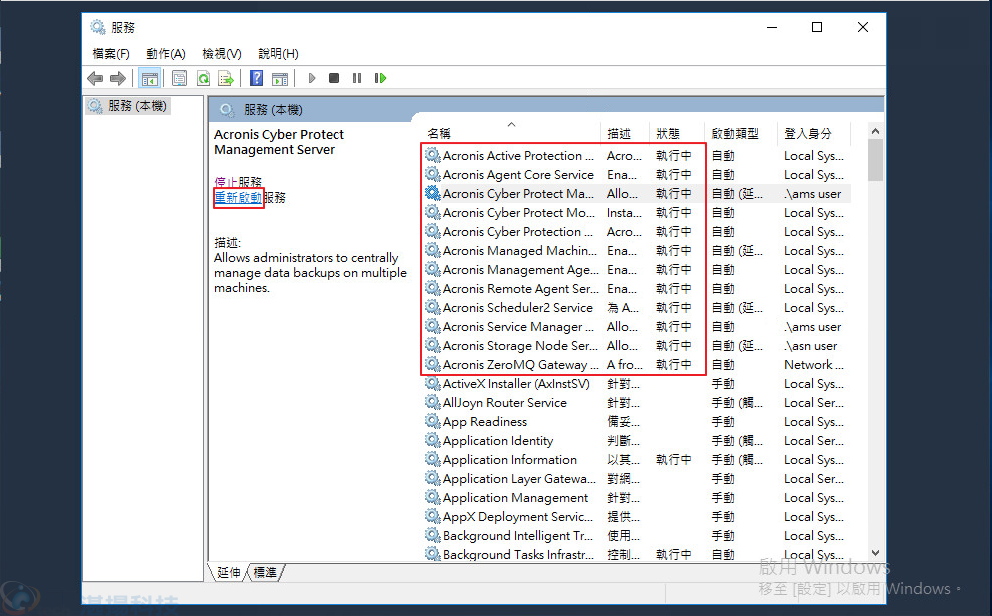992x616 pixels.
Task: Toggle the Show/Hide Action Pane icon
Action: [x=280, y=78]
